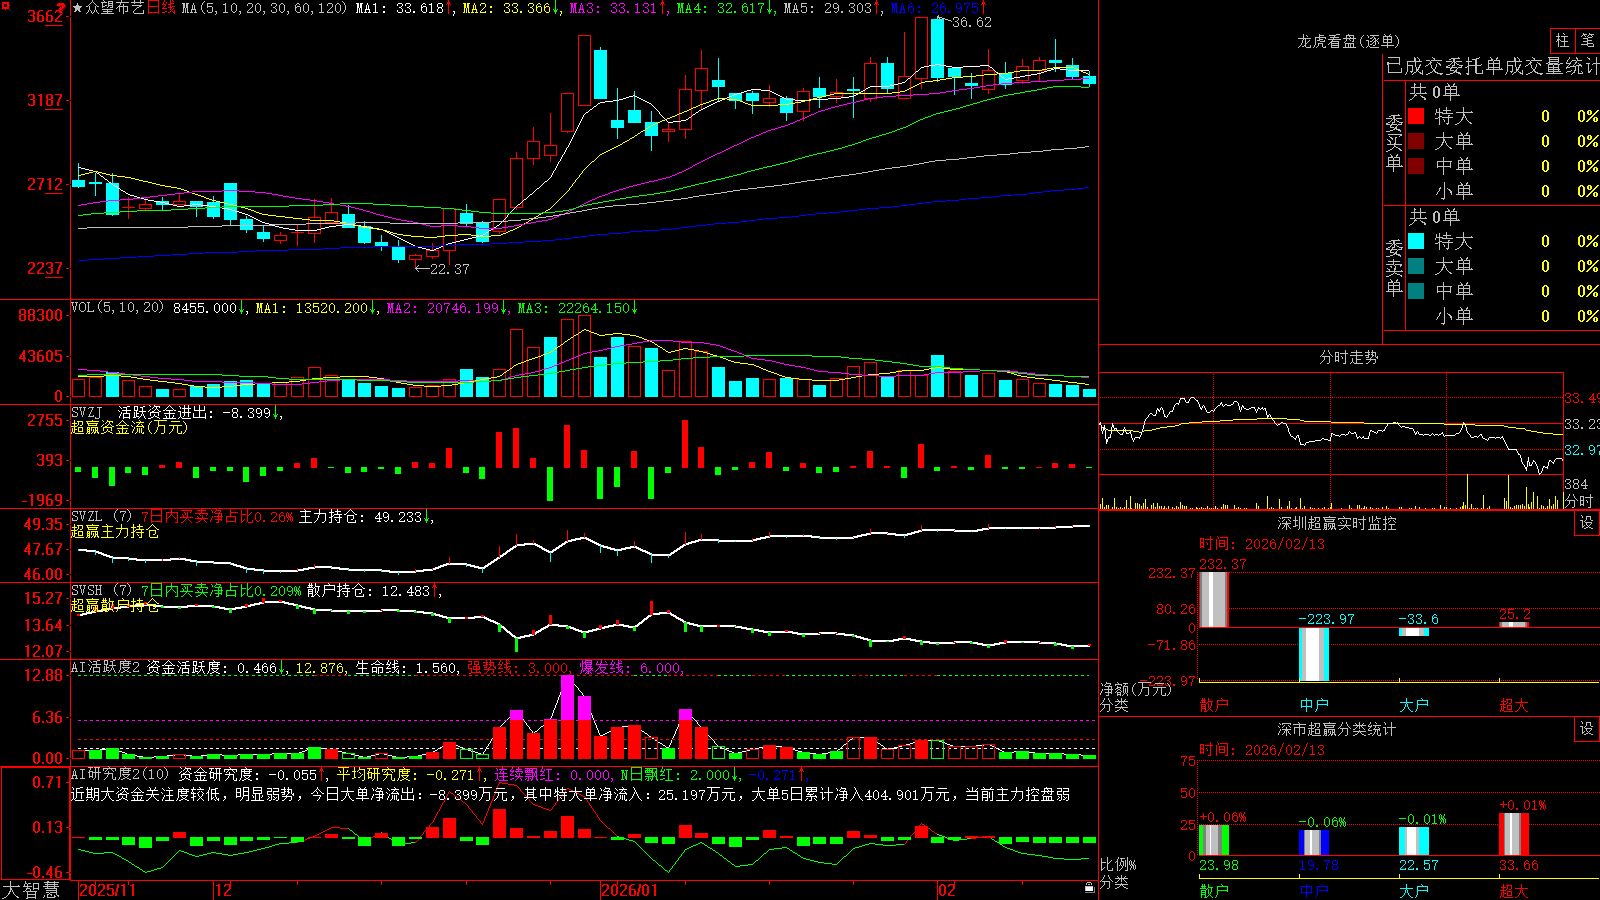Click the VOL(5,10,20) indicator label
The image size is (1600, 900).
(x=117, y=308)
